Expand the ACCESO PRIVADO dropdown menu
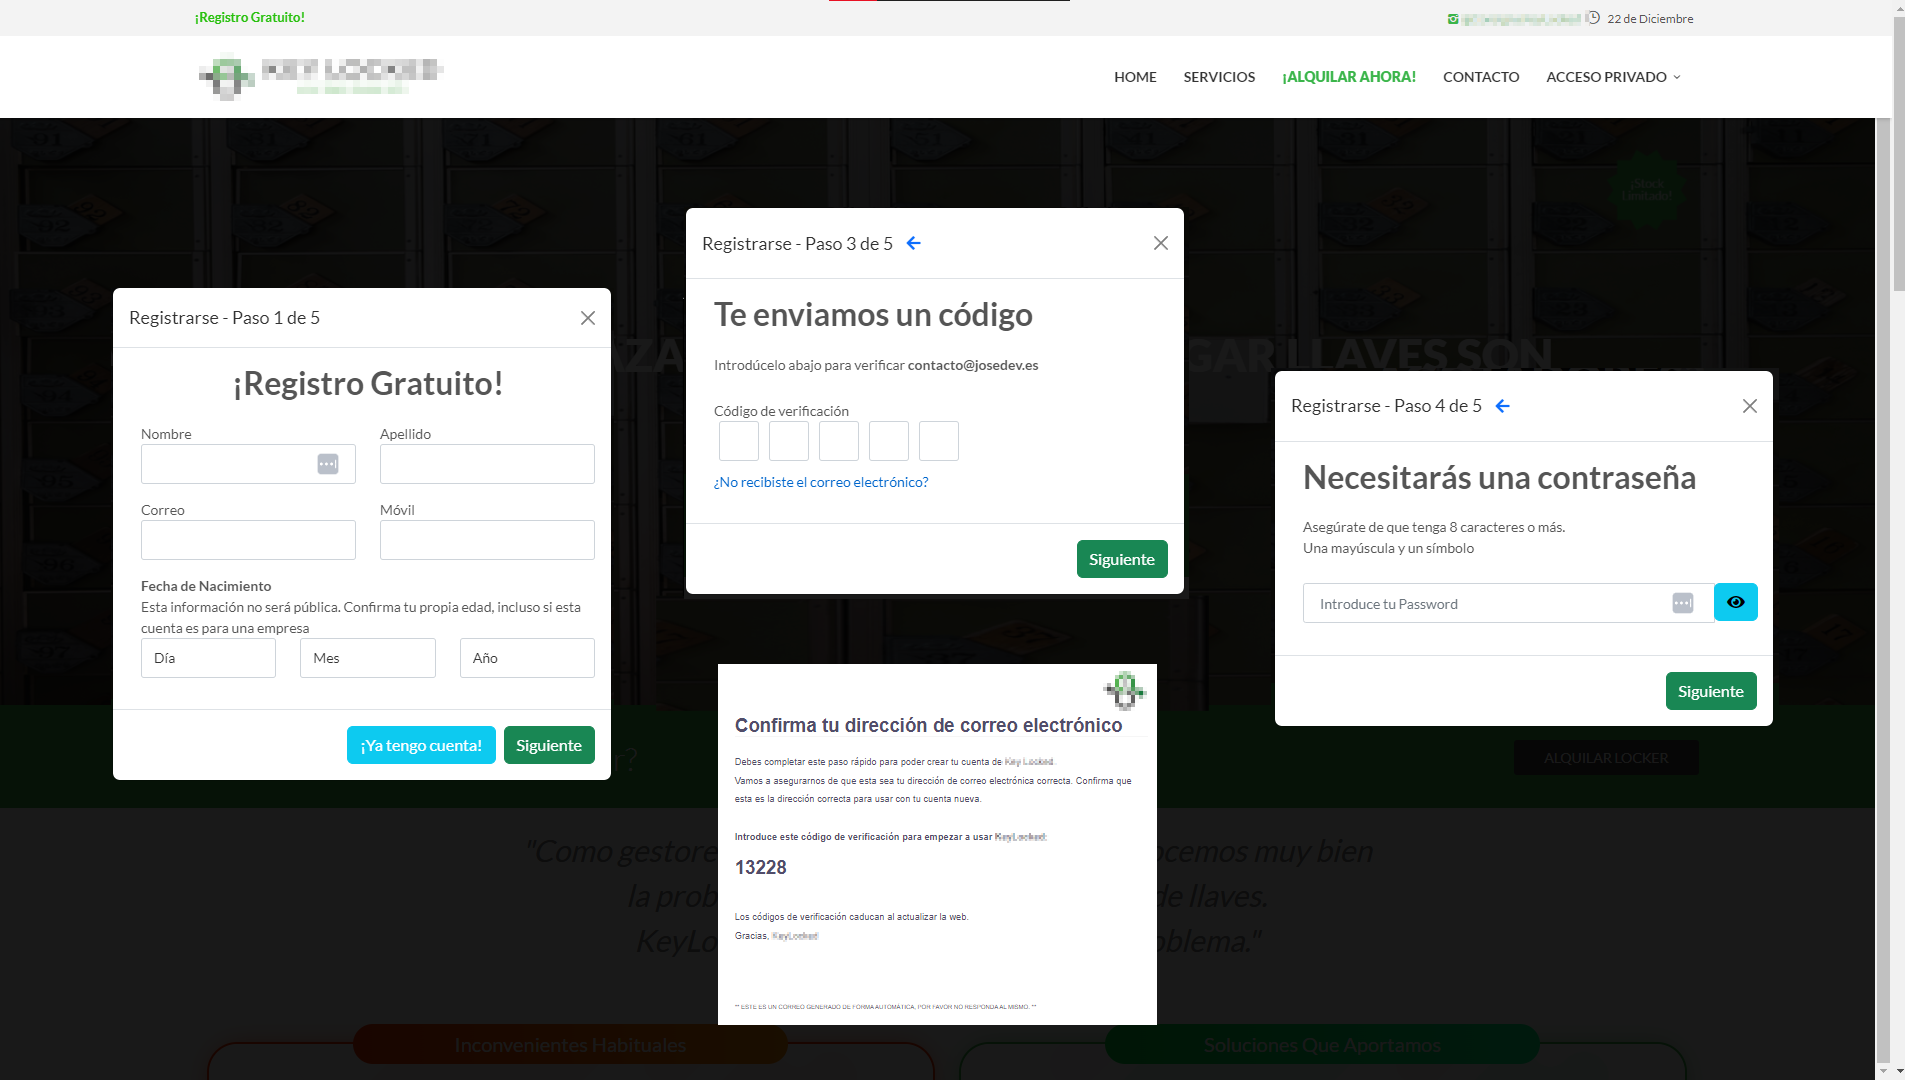 [1612, 77]
